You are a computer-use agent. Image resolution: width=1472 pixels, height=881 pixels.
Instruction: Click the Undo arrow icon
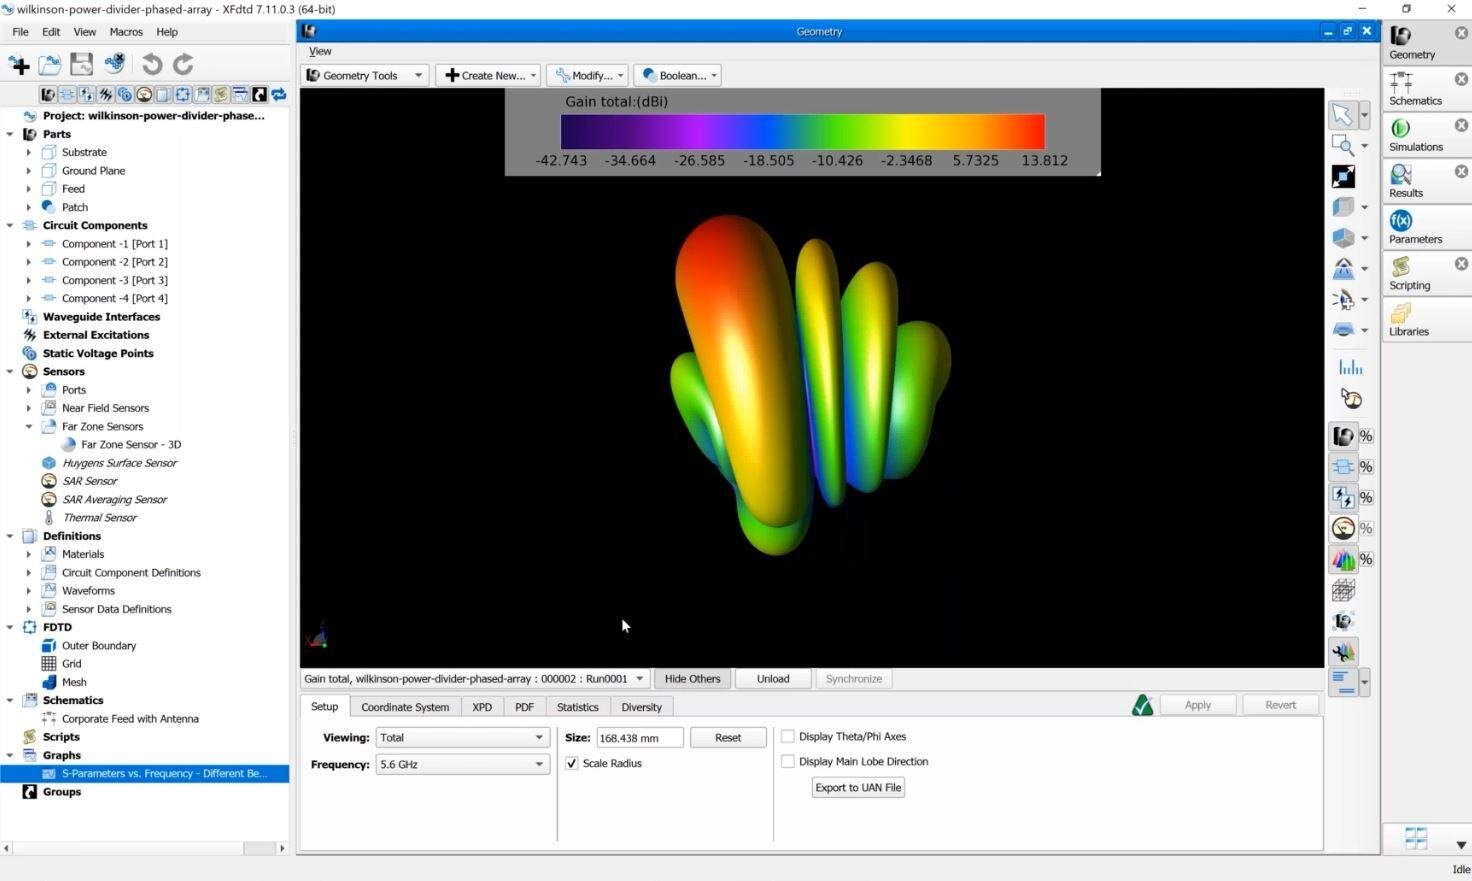click(152, 64)
